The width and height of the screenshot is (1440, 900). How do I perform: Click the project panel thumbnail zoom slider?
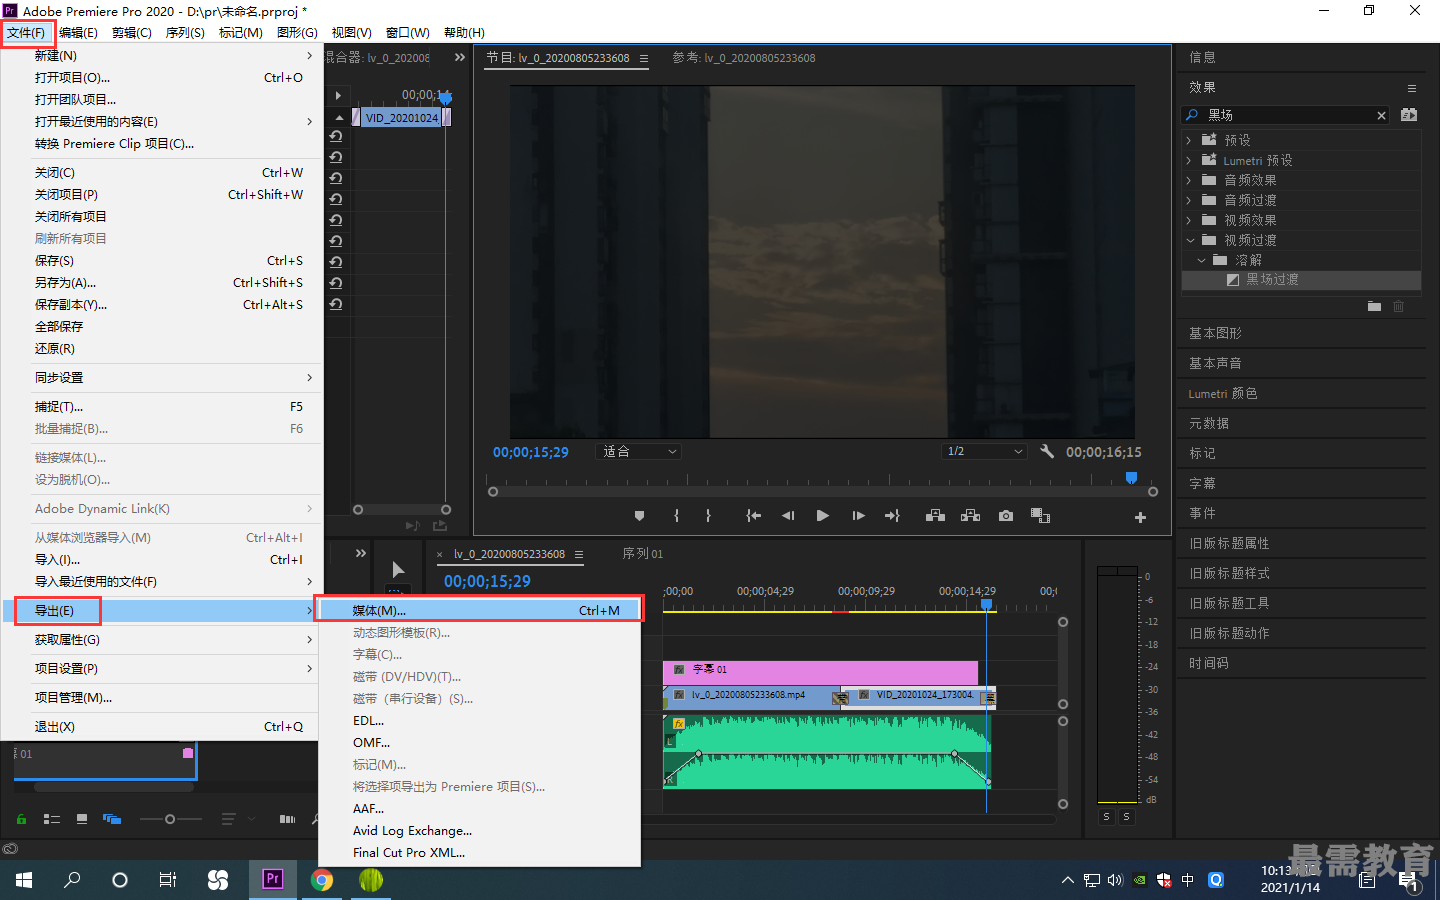170,819
